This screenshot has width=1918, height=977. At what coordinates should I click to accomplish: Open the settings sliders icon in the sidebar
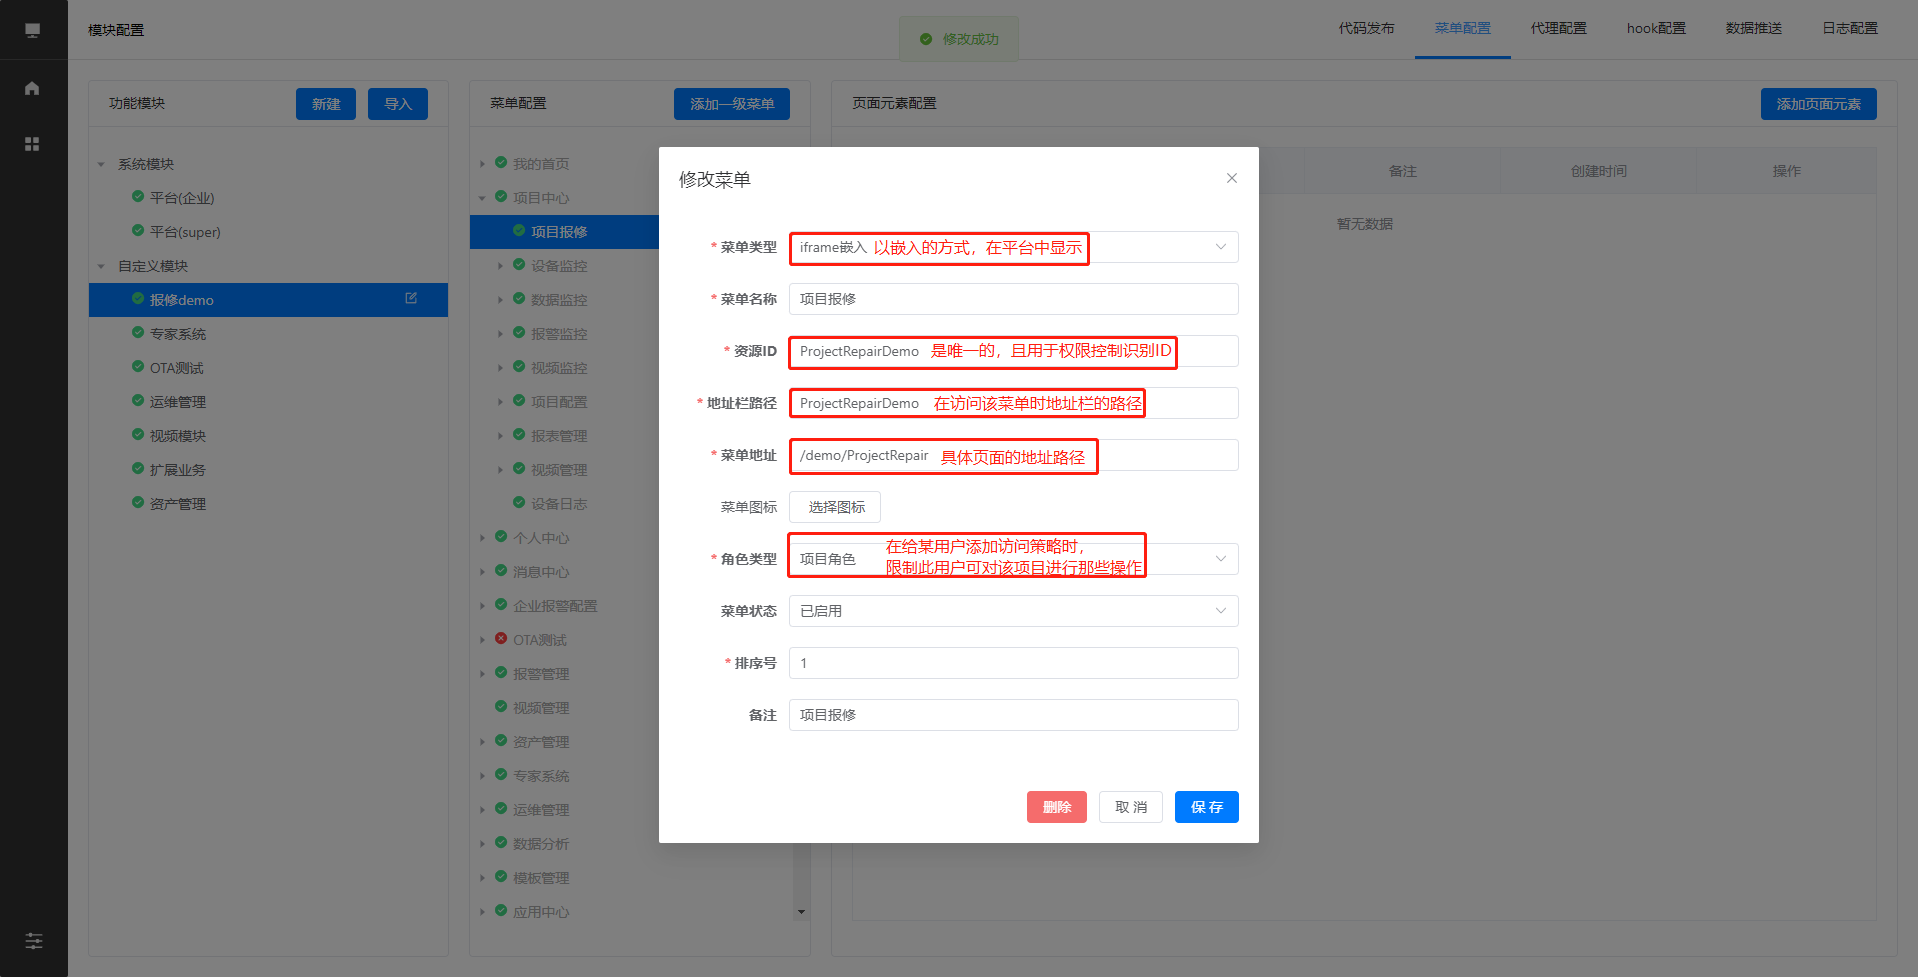coord(34,941)
